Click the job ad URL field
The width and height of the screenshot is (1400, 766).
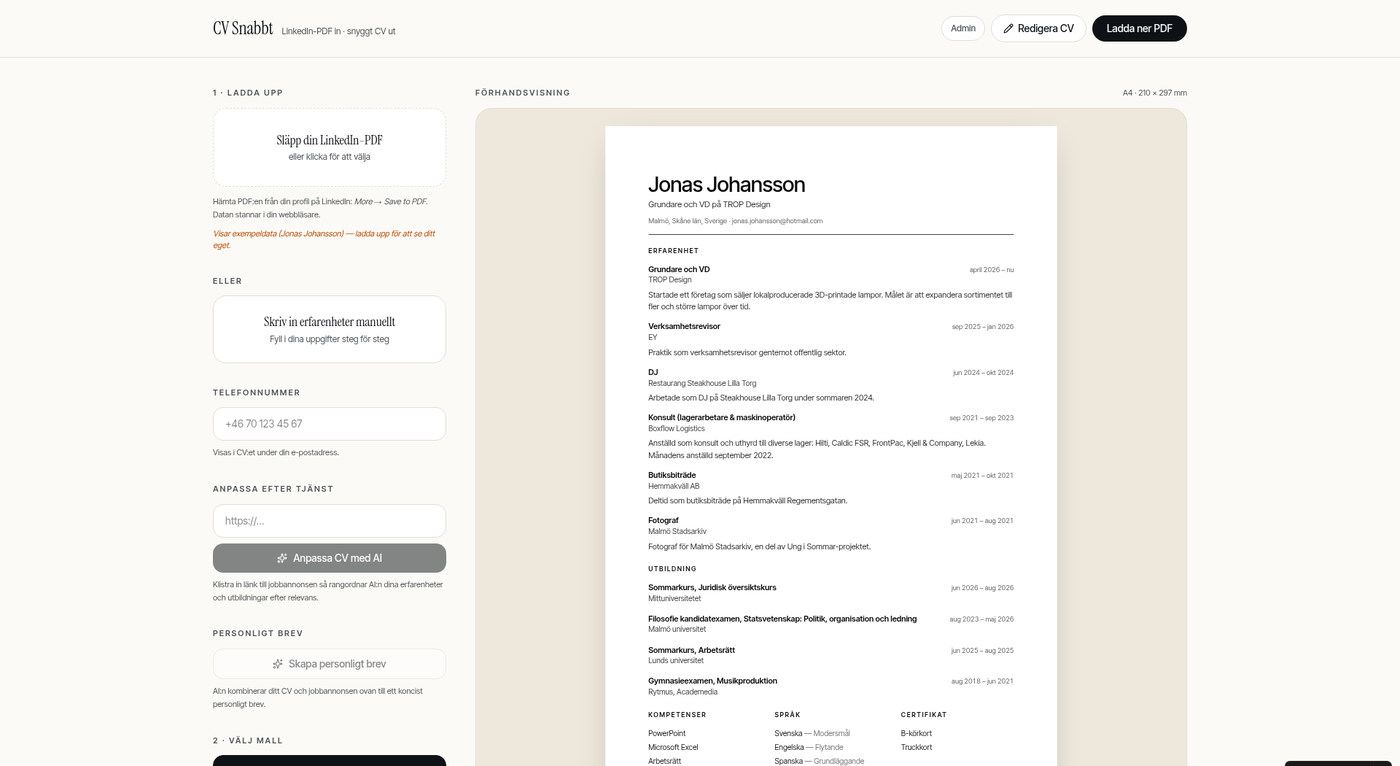point(329,521)
